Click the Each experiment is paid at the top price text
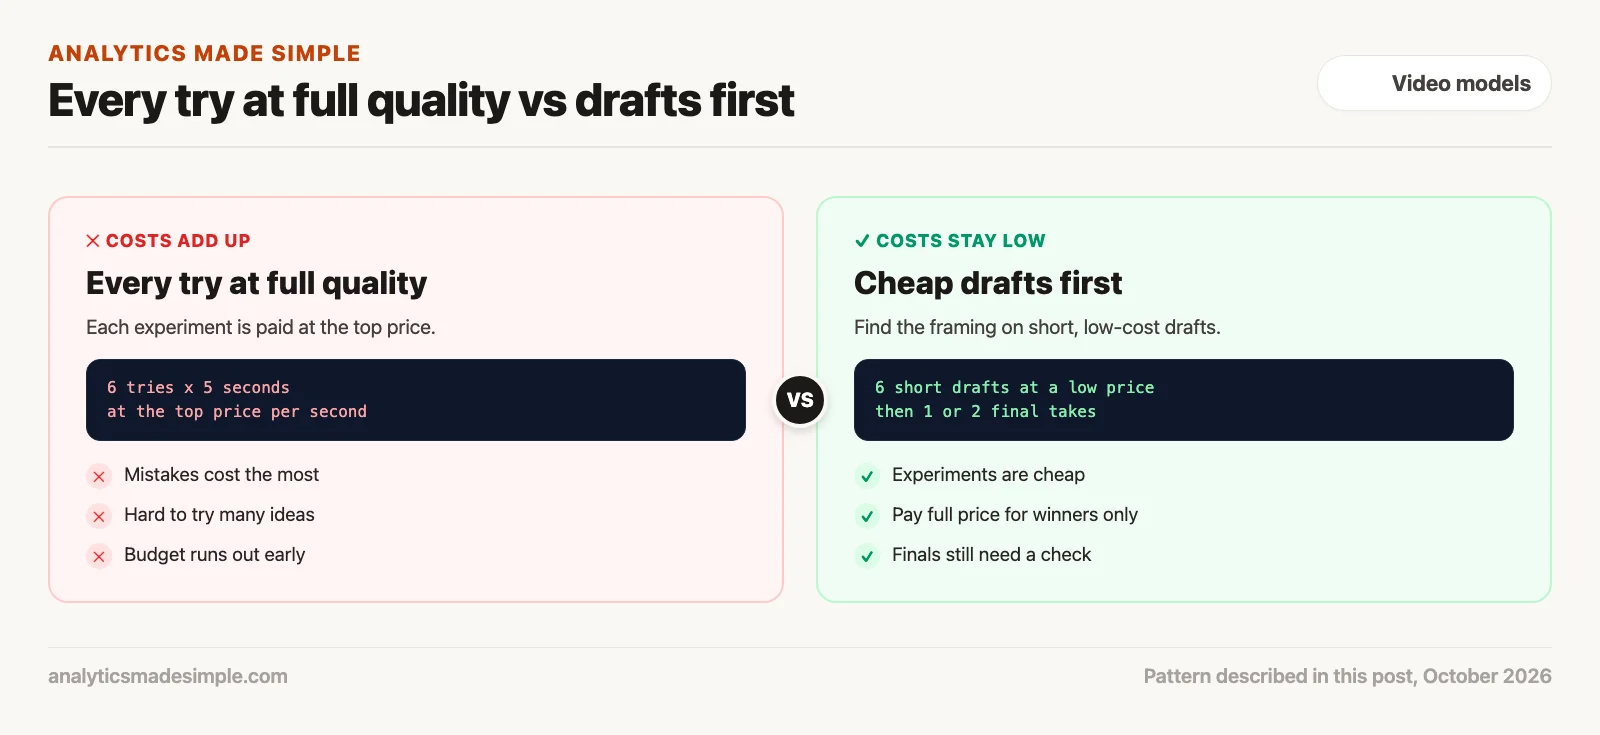1600x735 pixels. point(261,327)
